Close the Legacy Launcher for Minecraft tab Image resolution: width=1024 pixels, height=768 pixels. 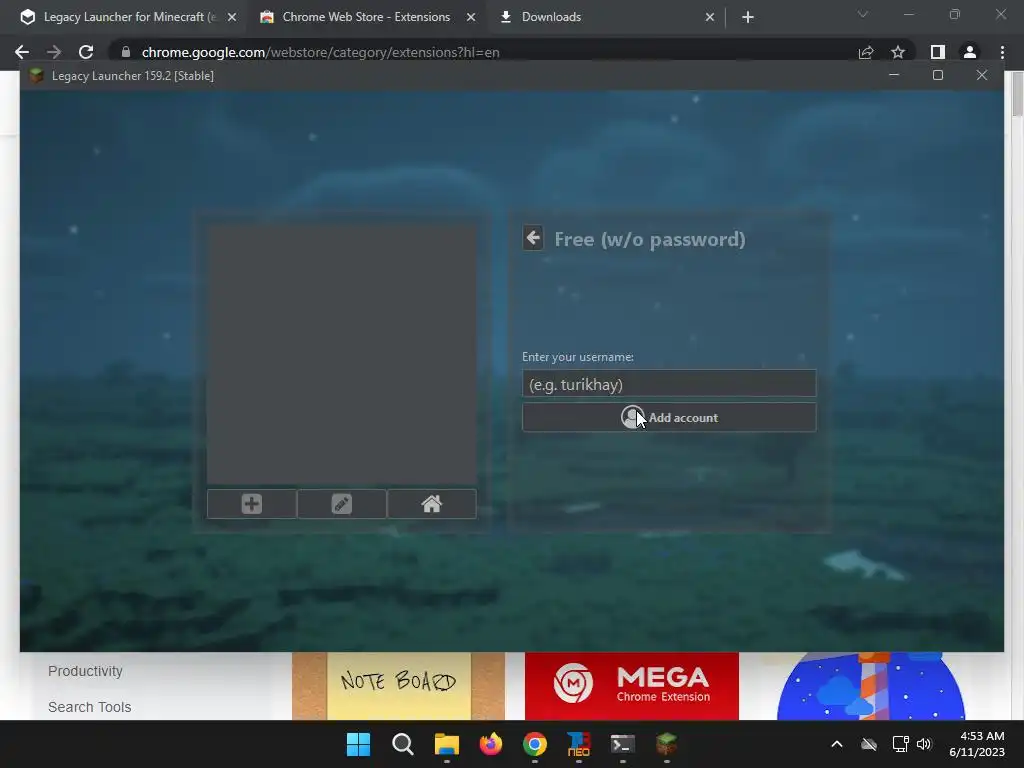click(232, 17)
